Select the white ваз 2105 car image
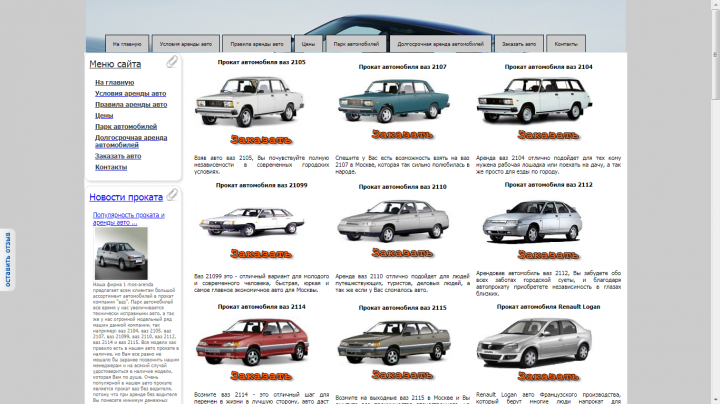The height and width of the screenshot is (404, 720). (249, 101)
